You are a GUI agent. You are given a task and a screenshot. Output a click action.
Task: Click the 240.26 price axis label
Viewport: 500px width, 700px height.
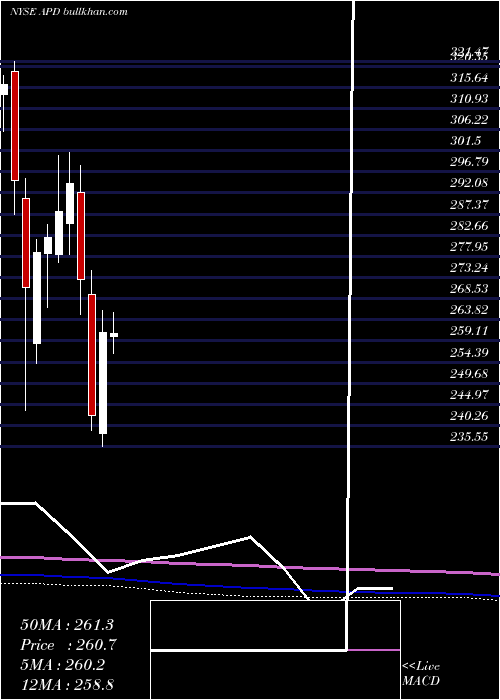(469, 416)
